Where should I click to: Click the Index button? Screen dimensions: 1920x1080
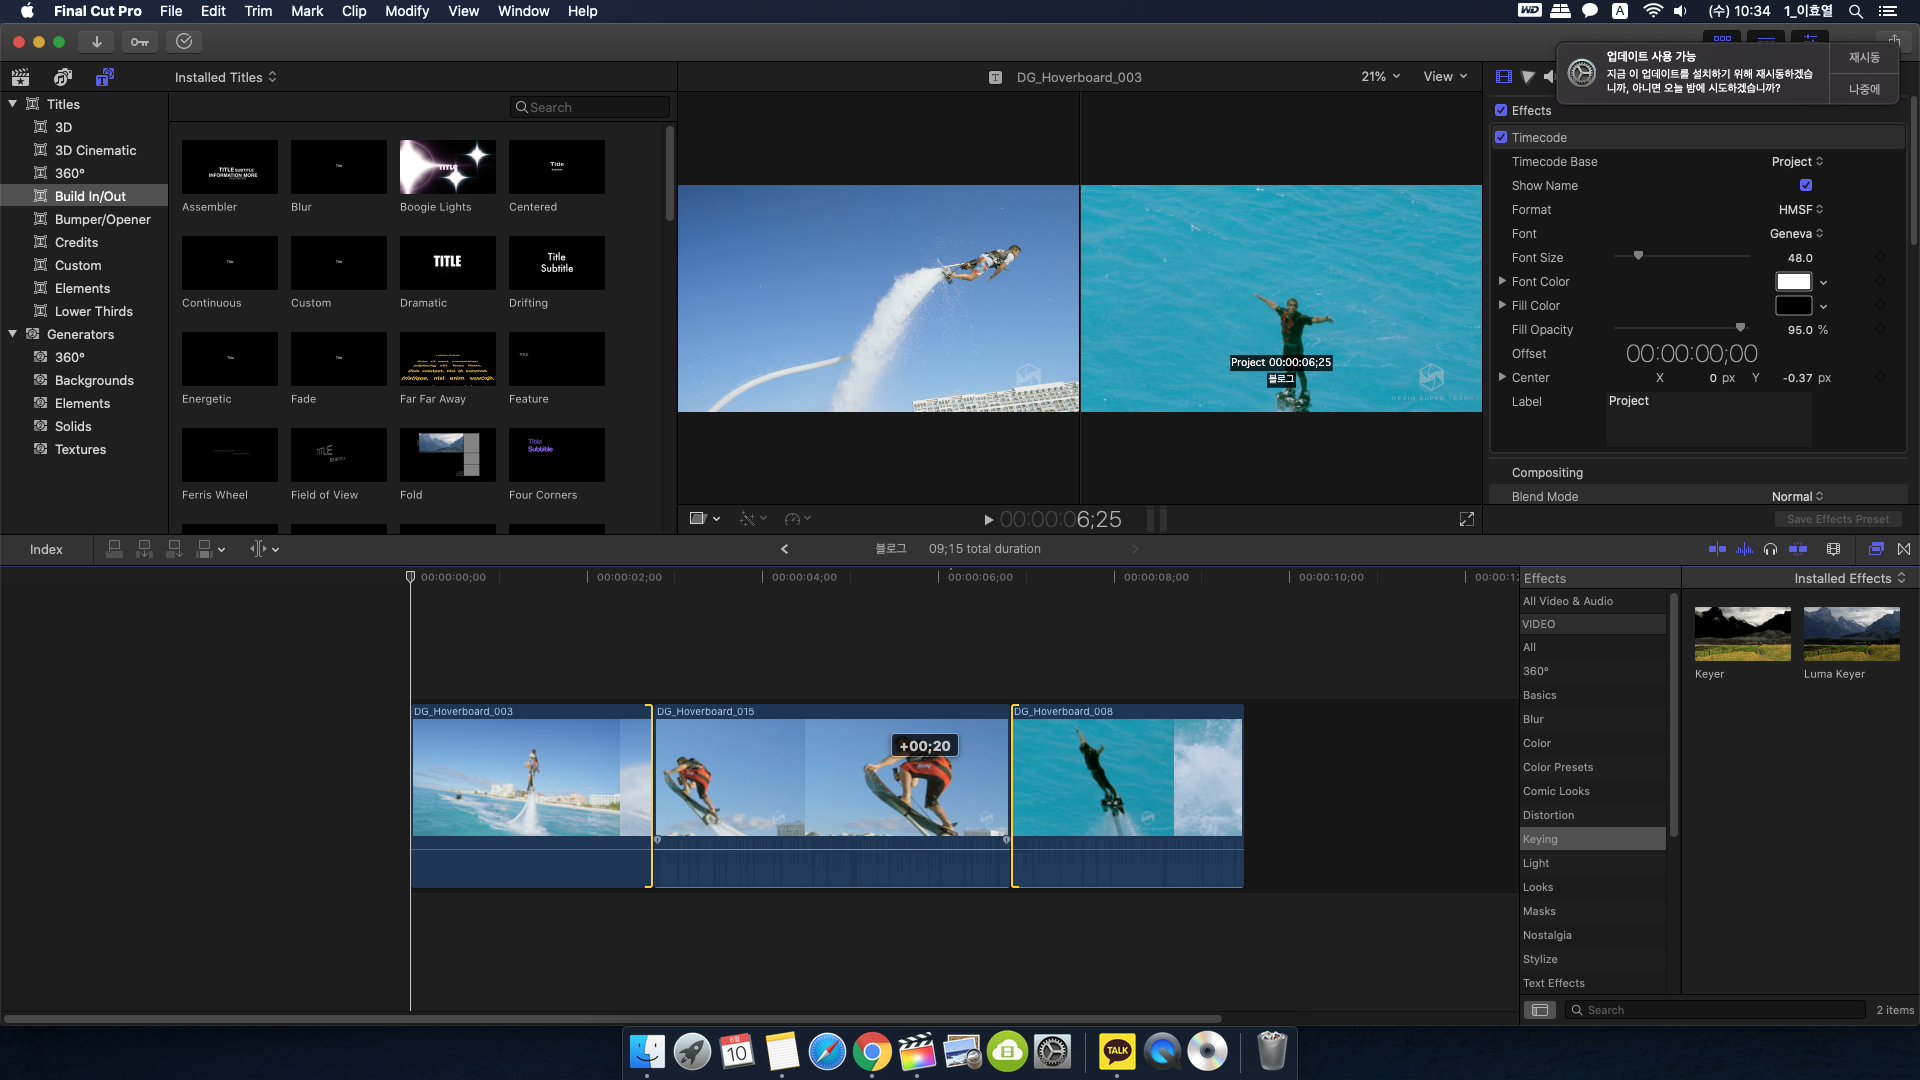coord(46,549)
